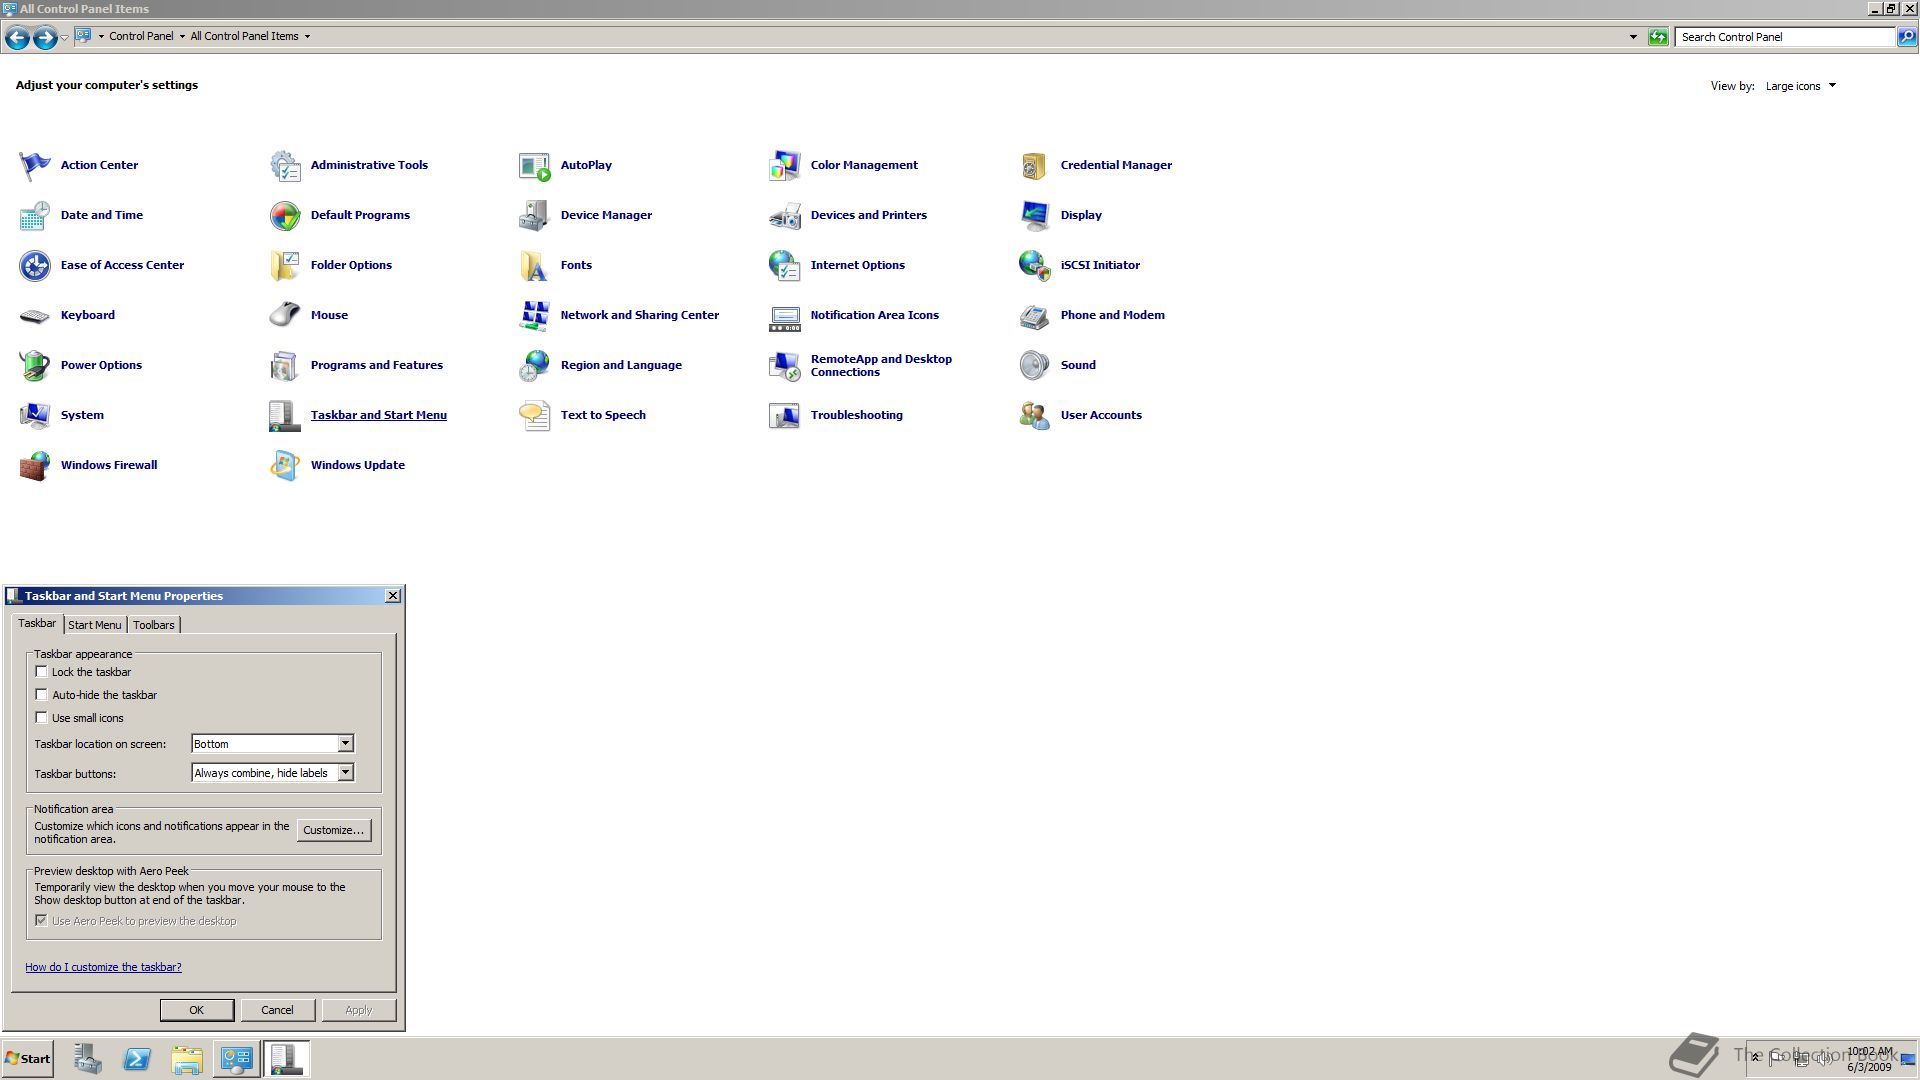
Task: Open the Sound speaker icon
Action: pos(1035,365)
